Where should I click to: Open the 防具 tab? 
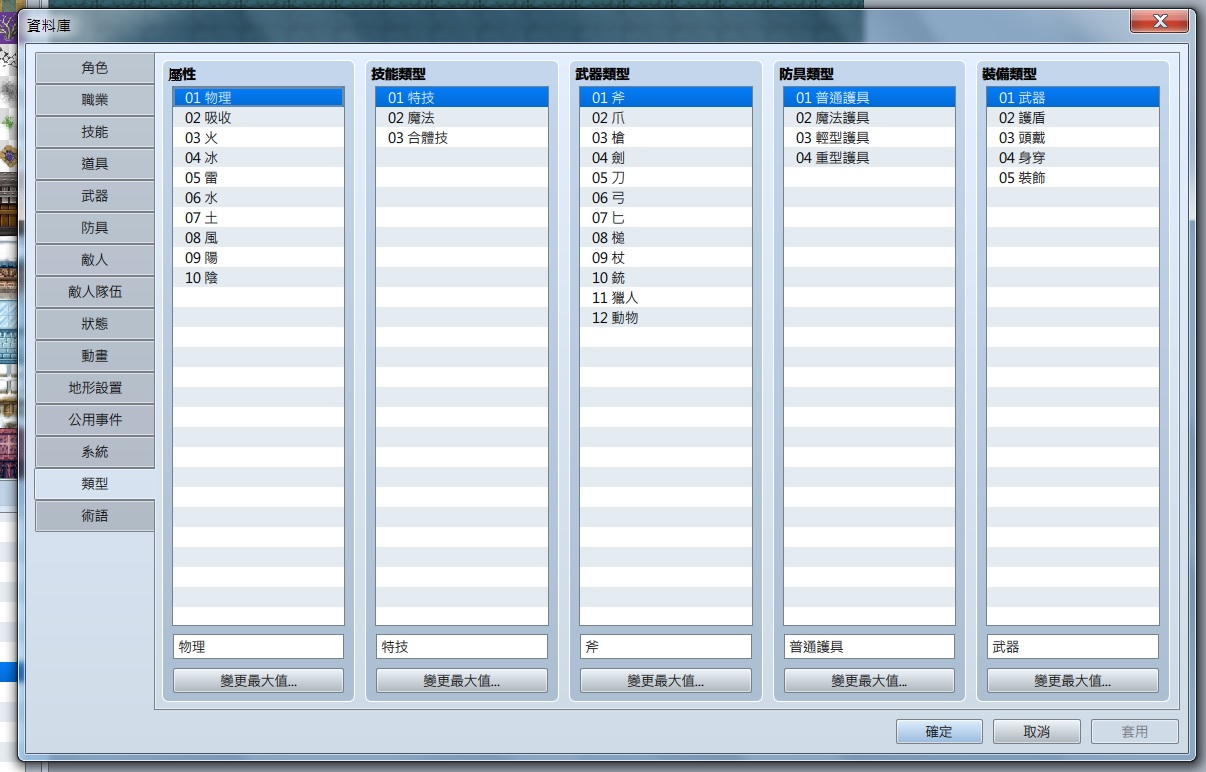(95, 228)
